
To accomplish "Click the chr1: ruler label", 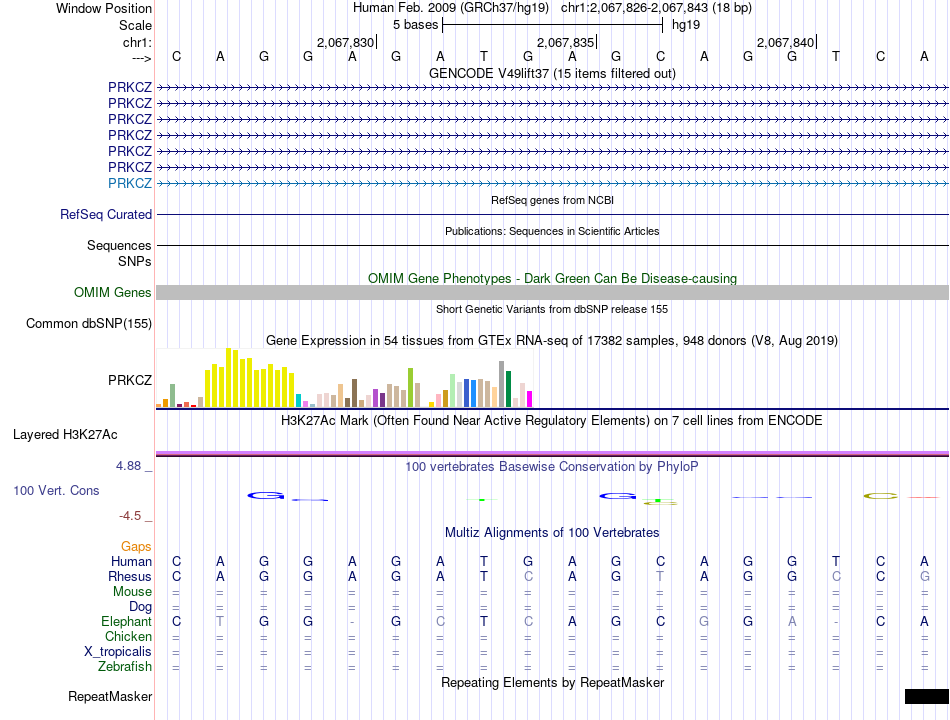I will click(137, 42).
